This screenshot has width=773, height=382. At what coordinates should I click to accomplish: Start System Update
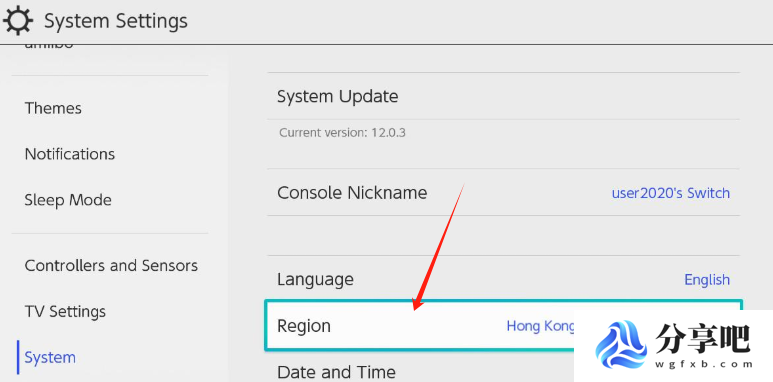[x=503, y=96]
